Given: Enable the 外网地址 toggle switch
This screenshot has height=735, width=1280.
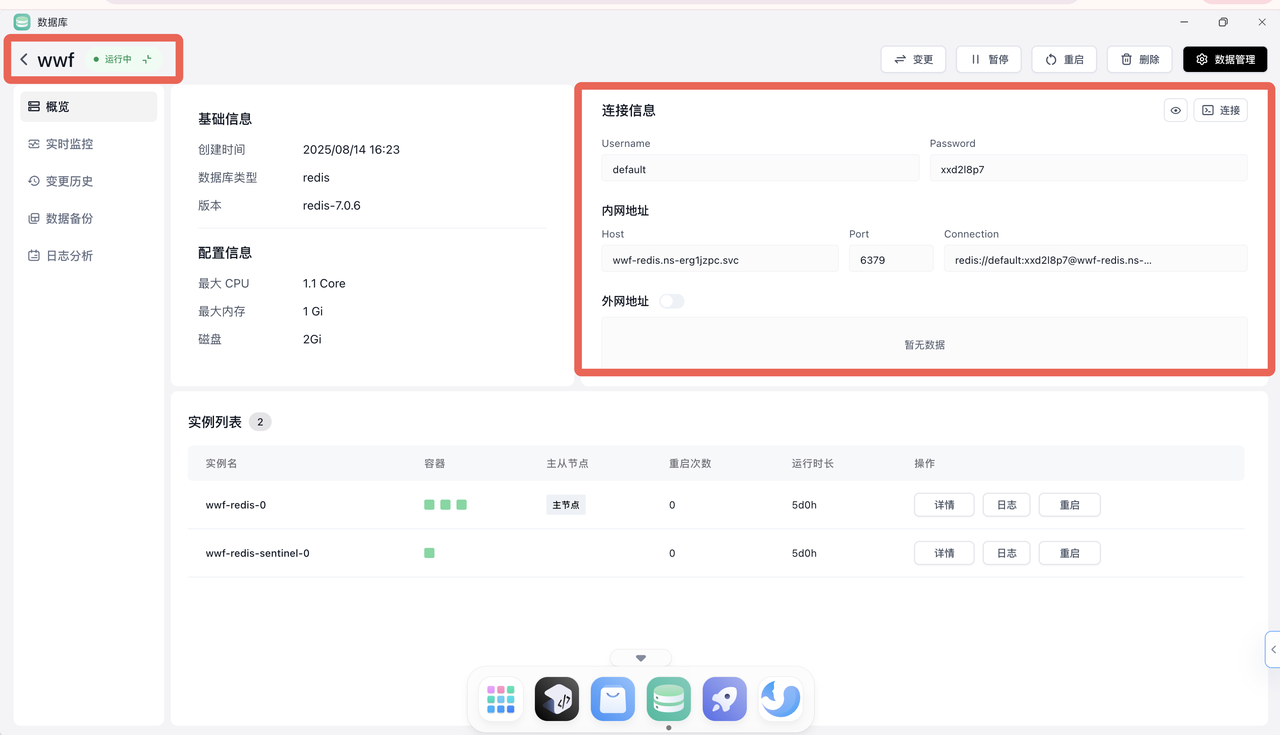Looking at the screenshot, I should tap(671, 301).
